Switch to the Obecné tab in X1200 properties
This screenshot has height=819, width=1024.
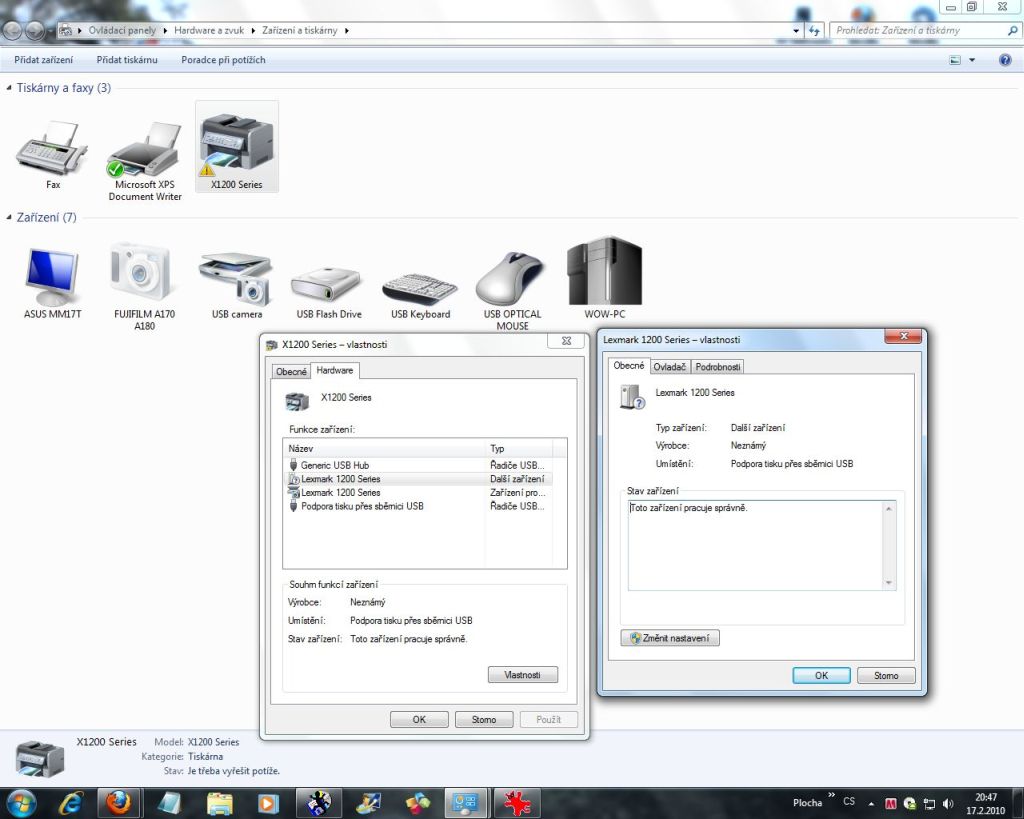[291, 371]
